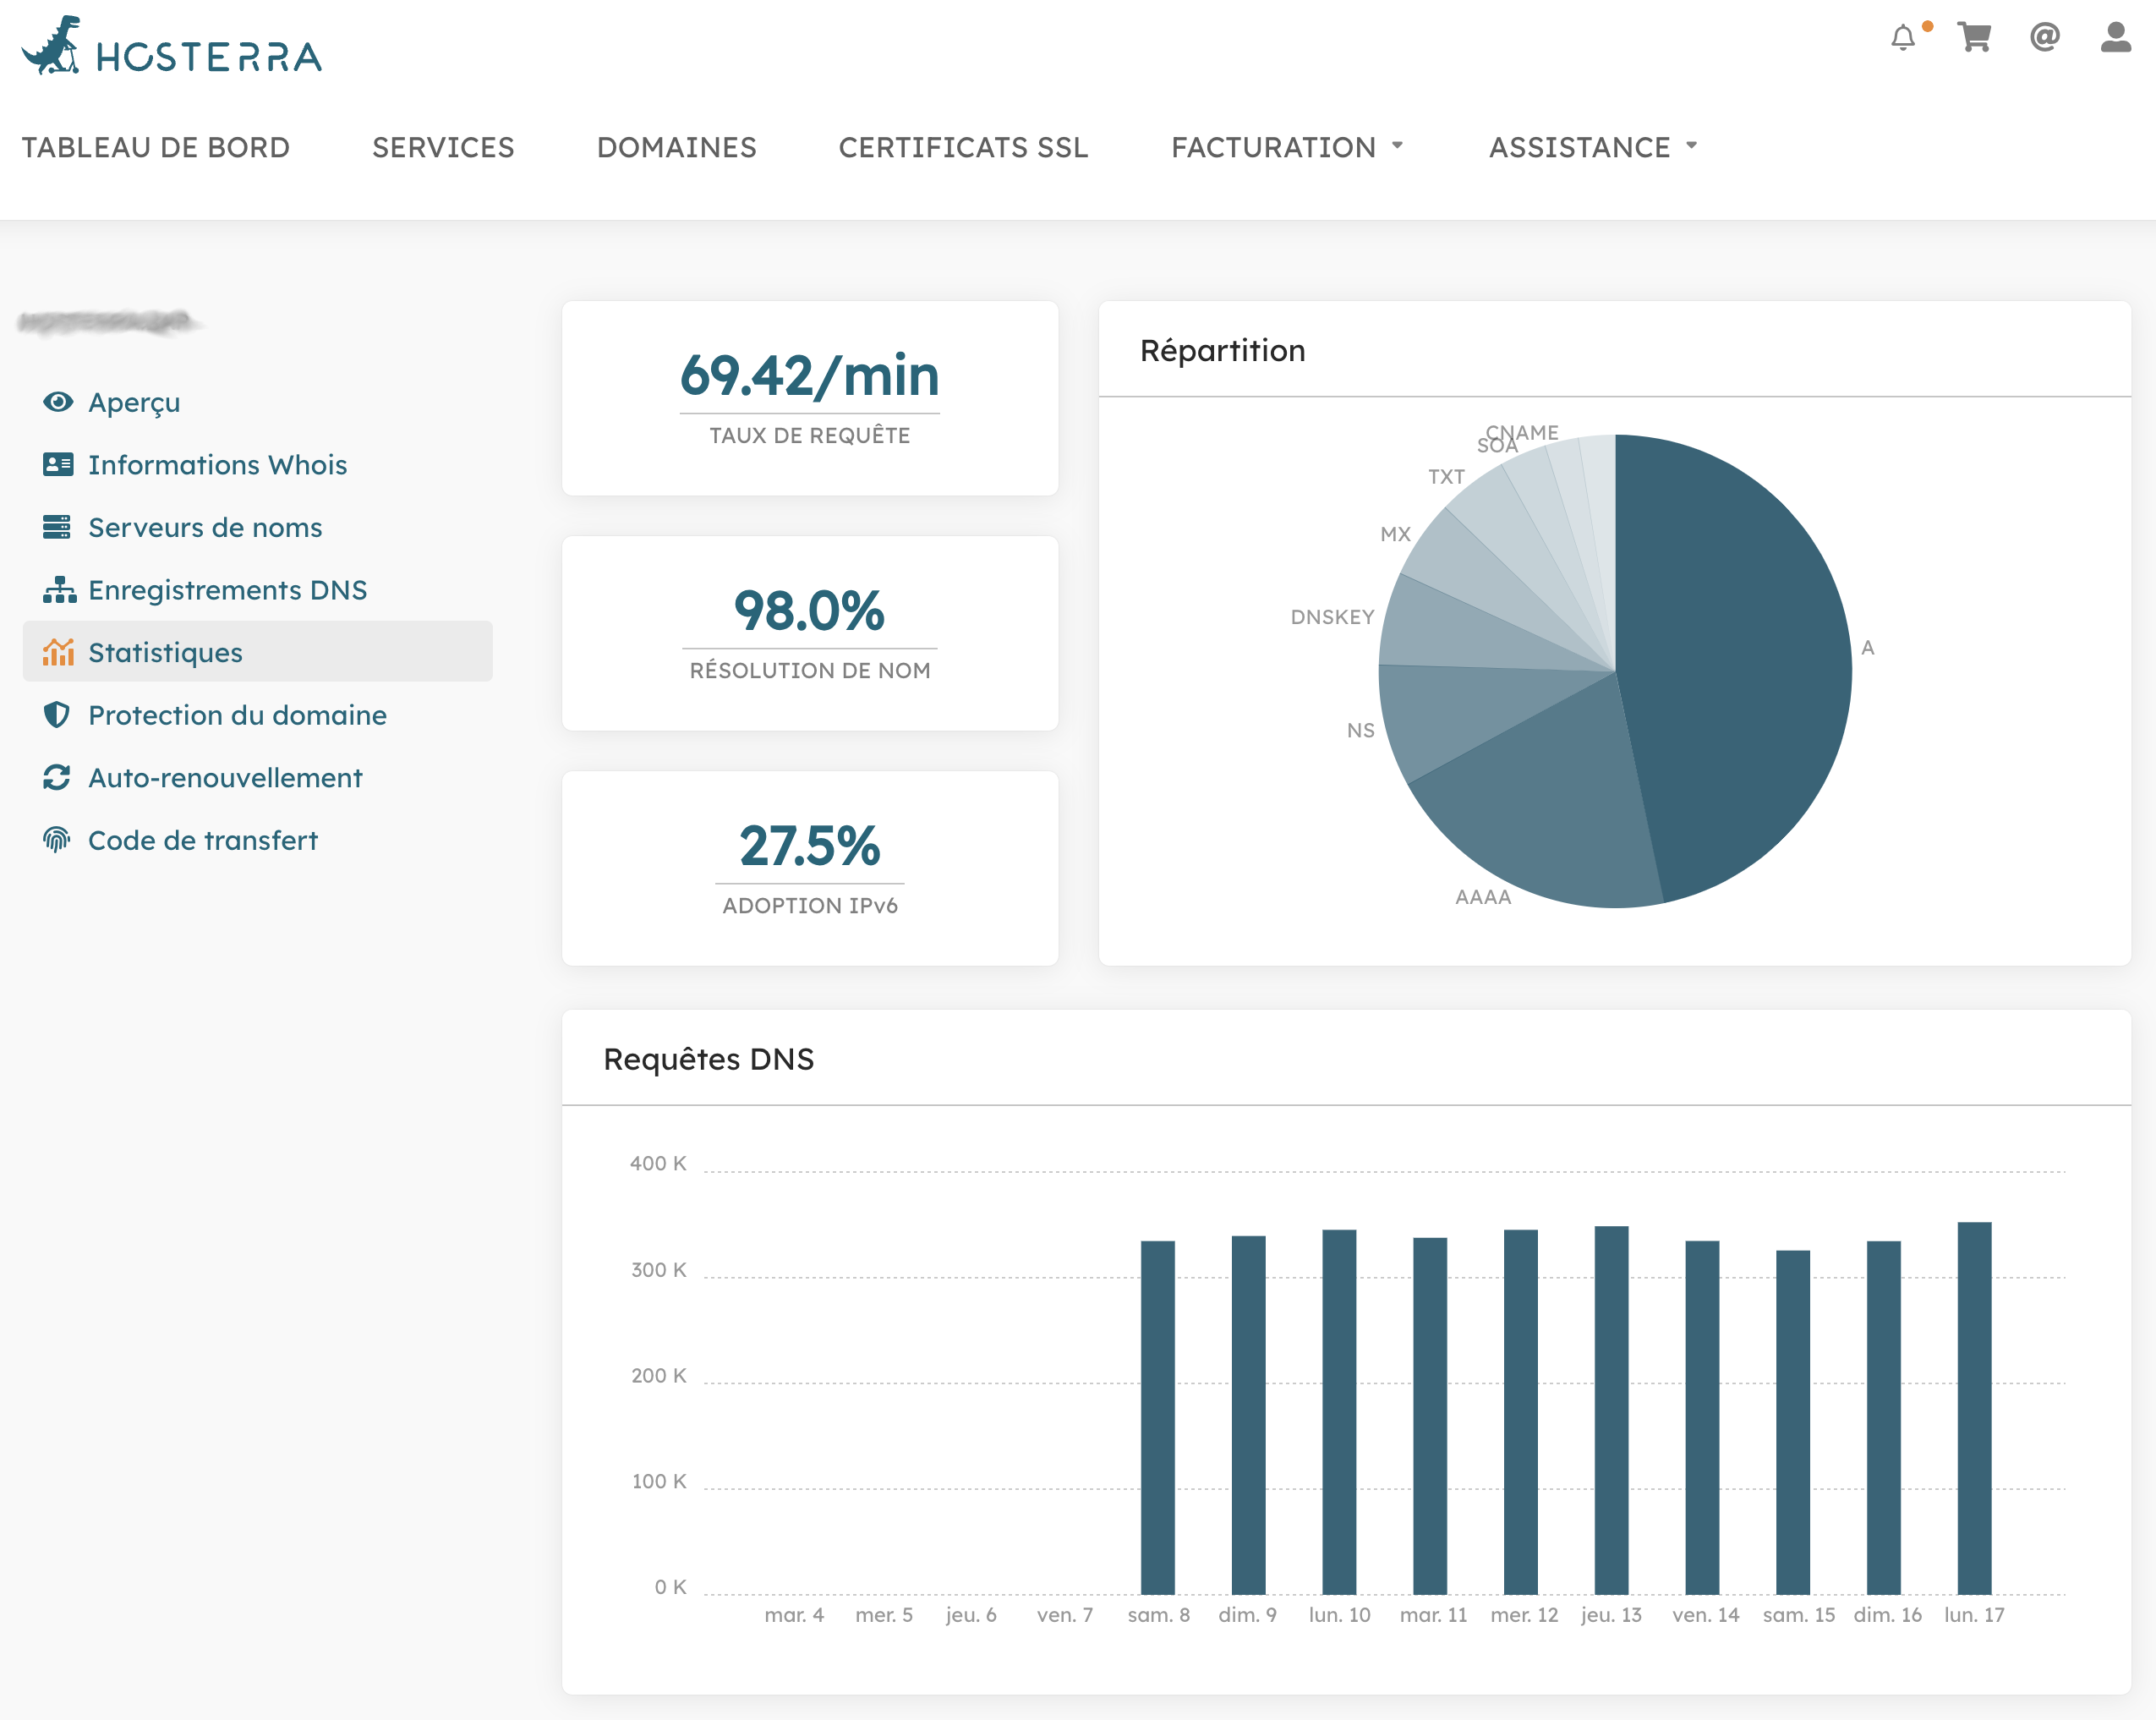
Task: Open Certificats SSL page
Action: [x=963, y=147]
